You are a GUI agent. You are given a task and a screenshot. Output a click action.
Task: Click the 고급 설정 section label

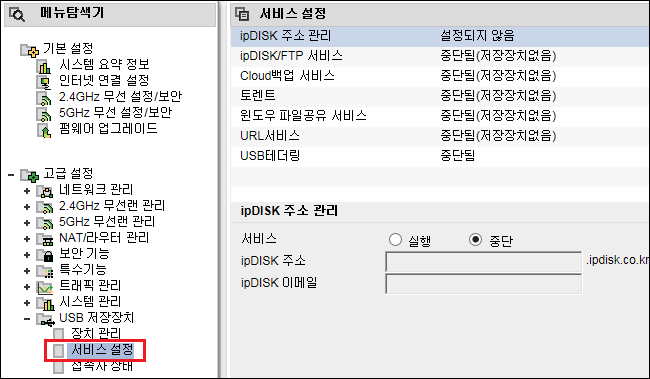[x=68, y=173]
